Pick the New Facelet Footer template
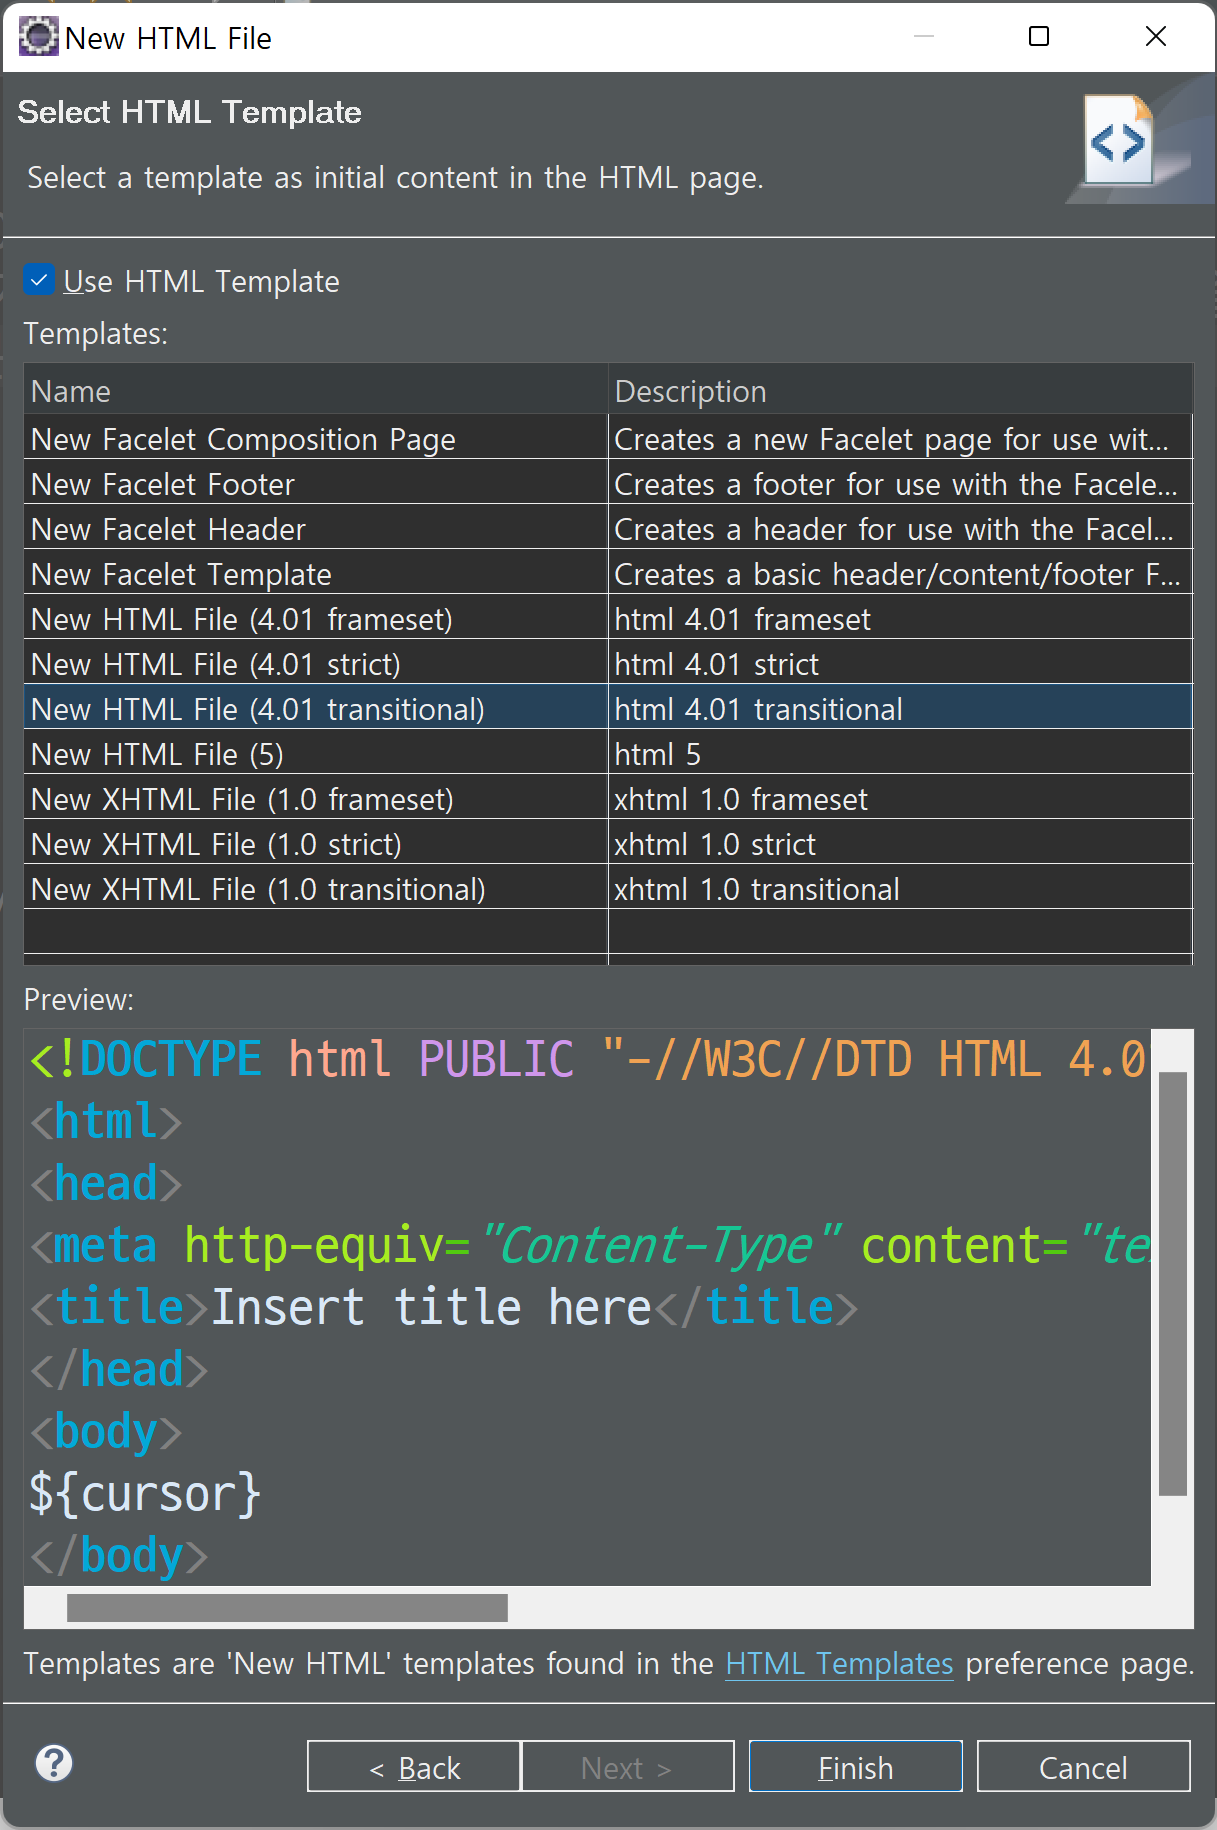 (x=608, y=484)
